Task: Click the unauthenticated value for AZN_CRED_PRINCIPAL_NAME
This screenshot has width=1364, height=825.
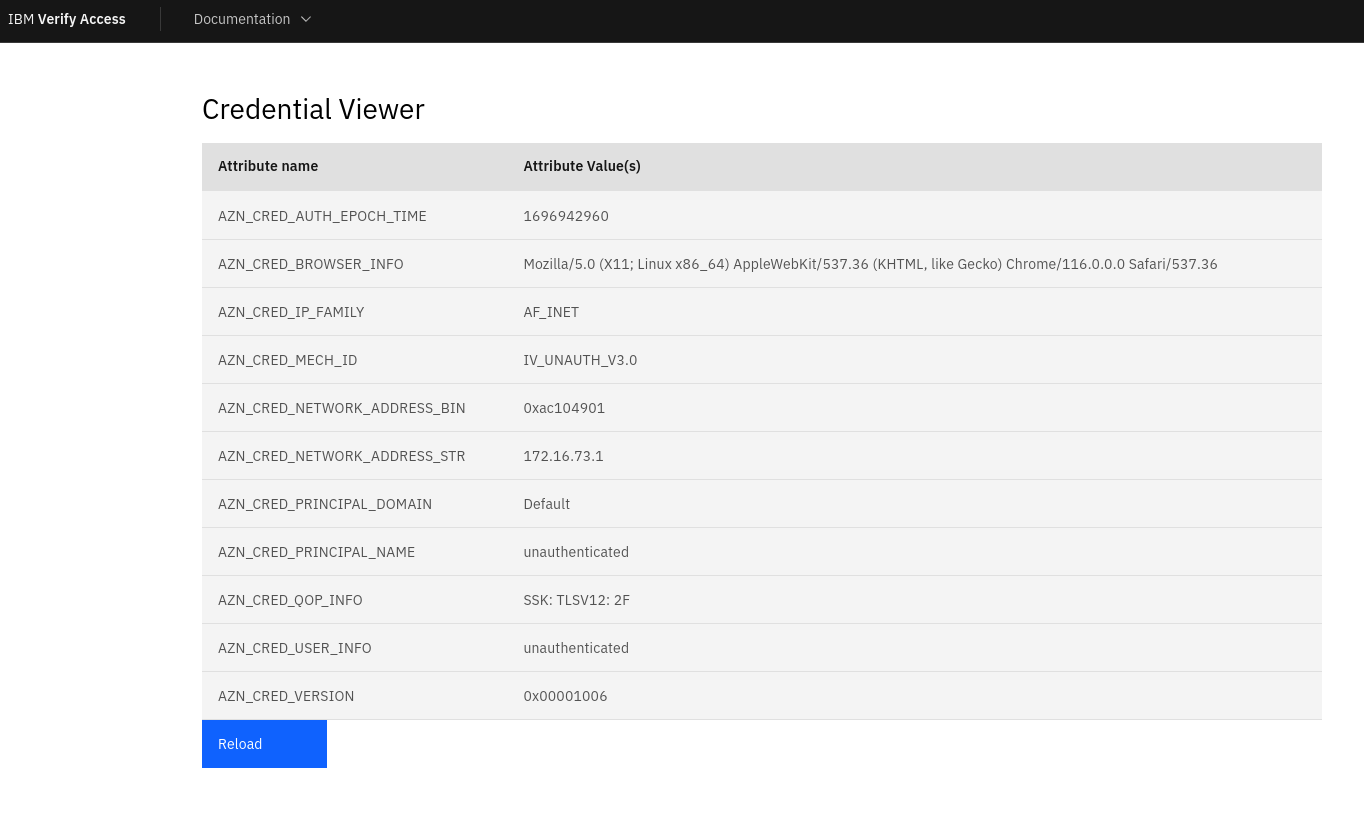Action: point(576,552)
